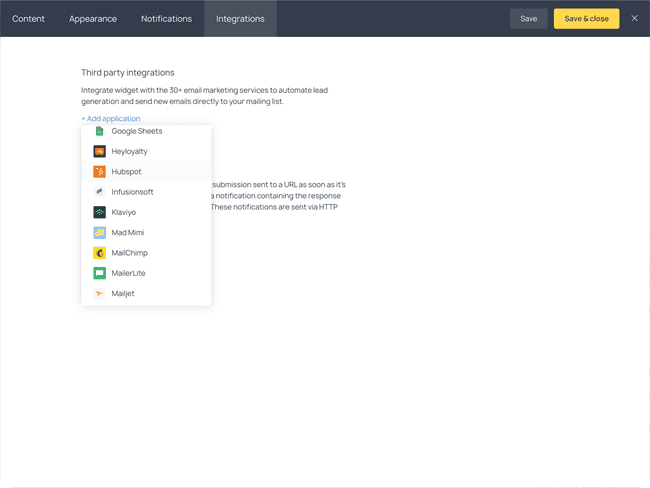Click the Save button
The width and height of the screenshot is (650, 488).
coord(529,19)
